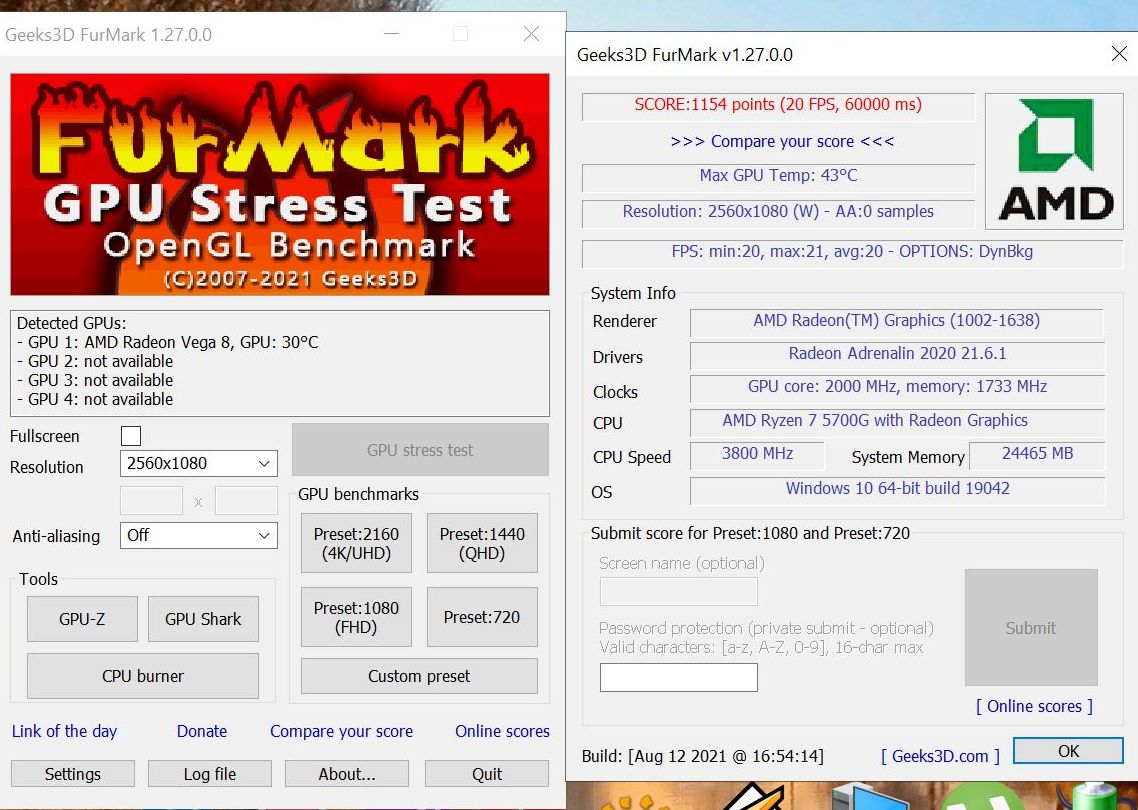The width and height of the screenshot is (1138, 810).
Task: Click >>> Compare your score <<< in results dialog
Action: pyautogui.click(x=782, y=141)
